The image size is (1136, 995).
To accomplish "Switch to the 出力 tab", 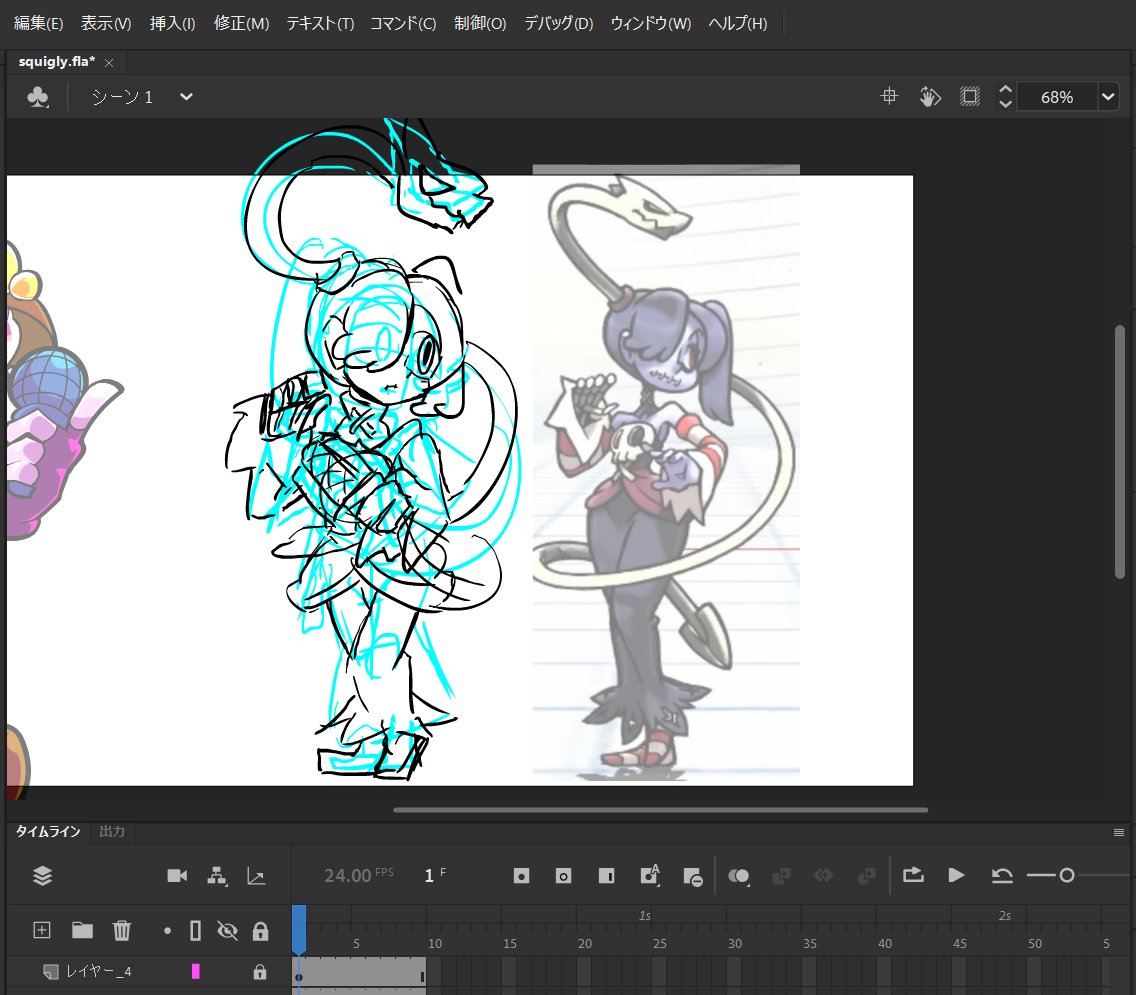I will pos(112,831).
